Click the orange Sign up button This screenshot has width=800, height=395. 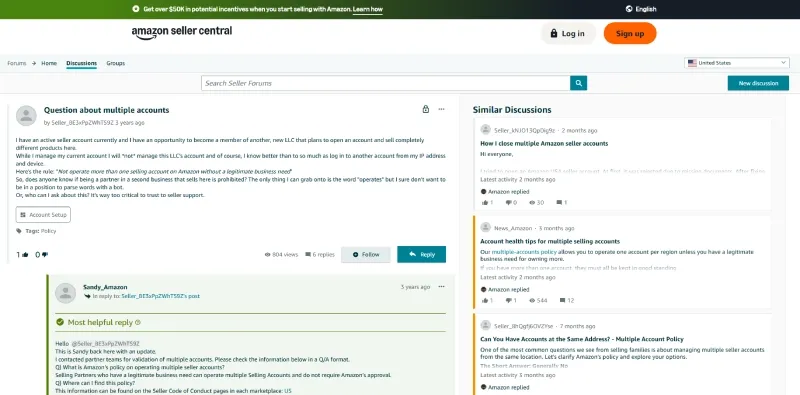click(x=630, y=33)
